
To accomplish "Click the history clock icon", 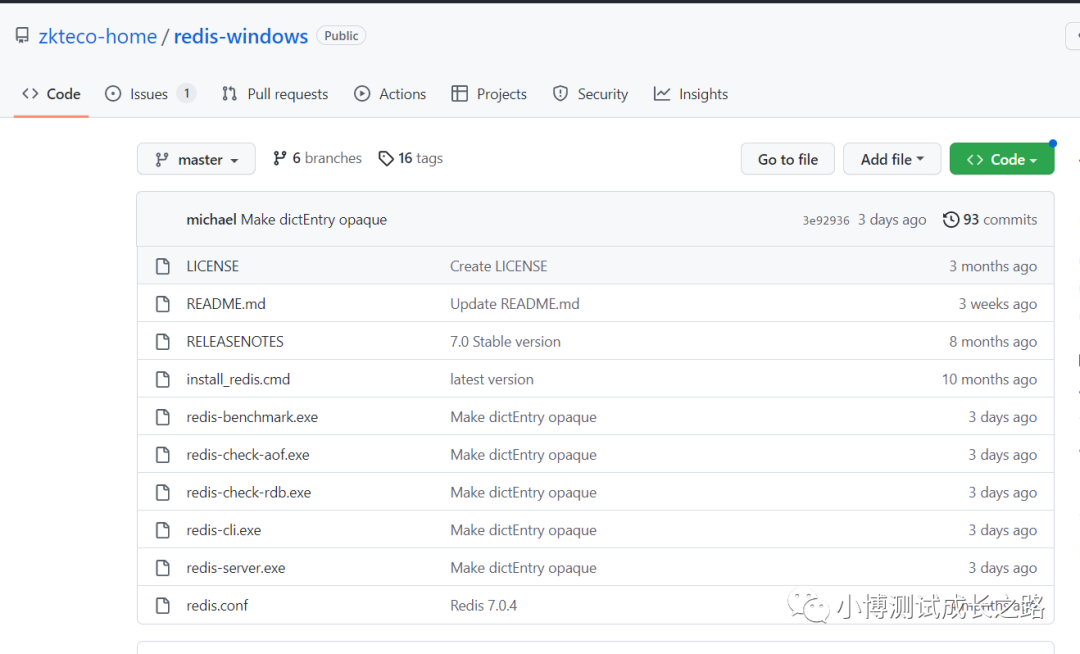I will 951,220.
